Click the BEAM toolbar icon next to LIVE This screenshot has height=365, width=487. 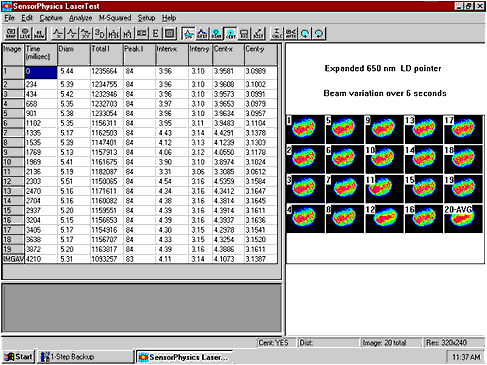[x=39, y=33]
